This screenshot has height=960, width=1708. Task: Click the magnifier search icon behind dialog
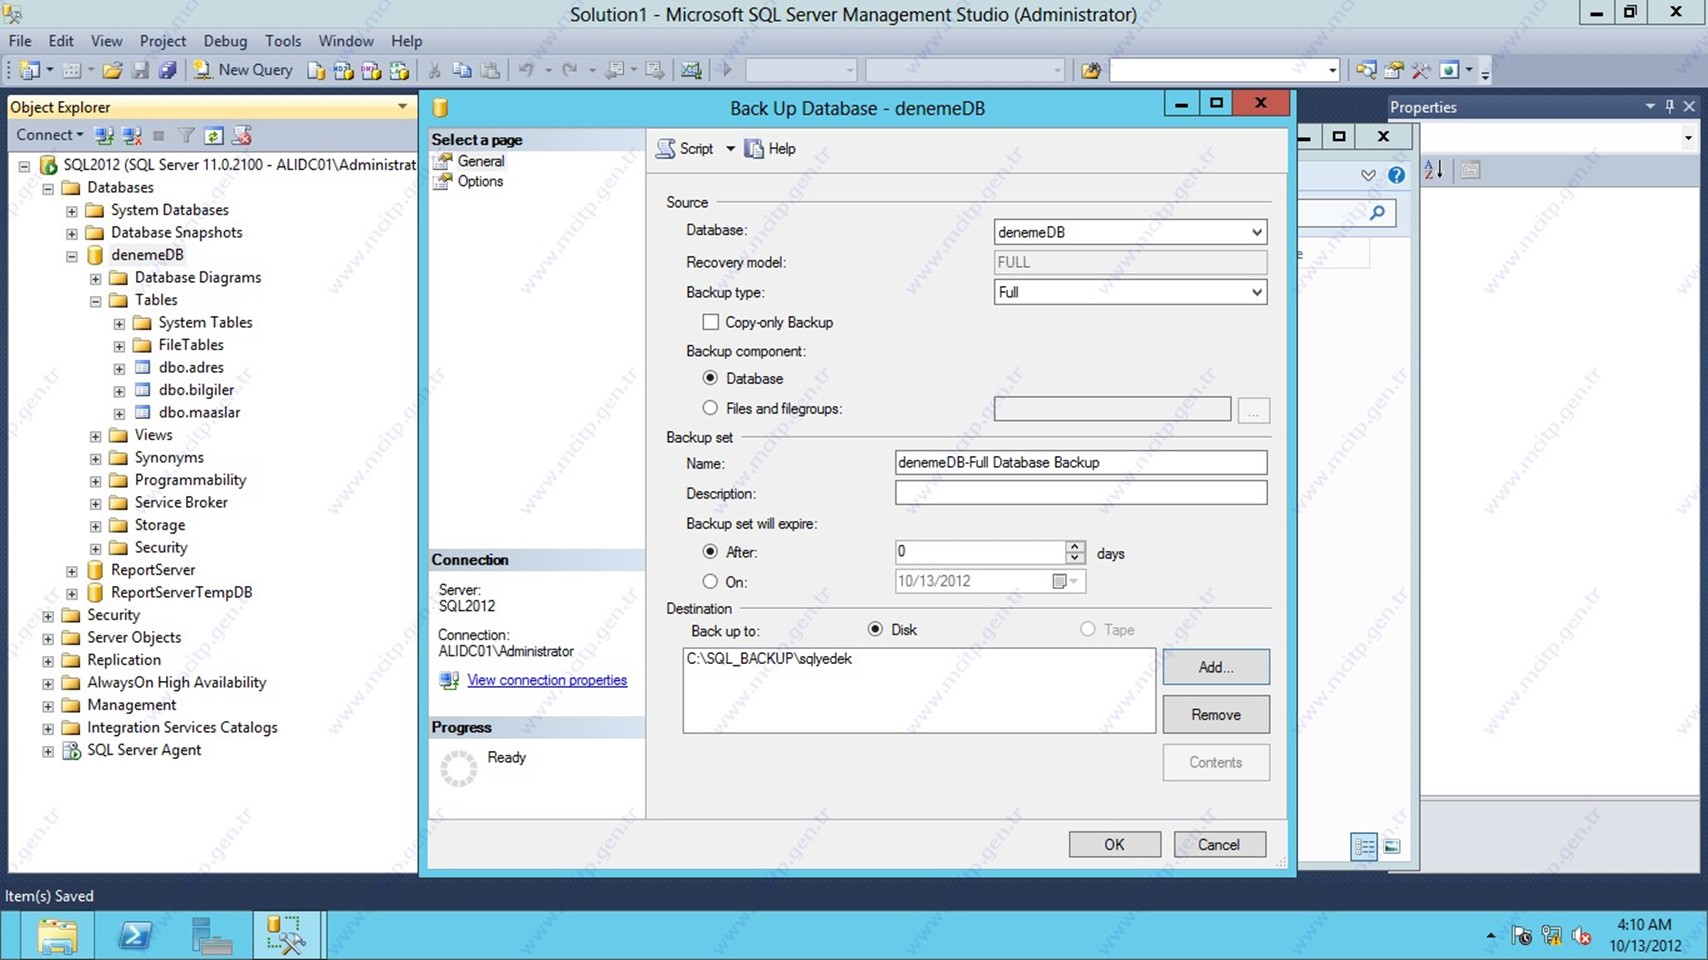1378,212
